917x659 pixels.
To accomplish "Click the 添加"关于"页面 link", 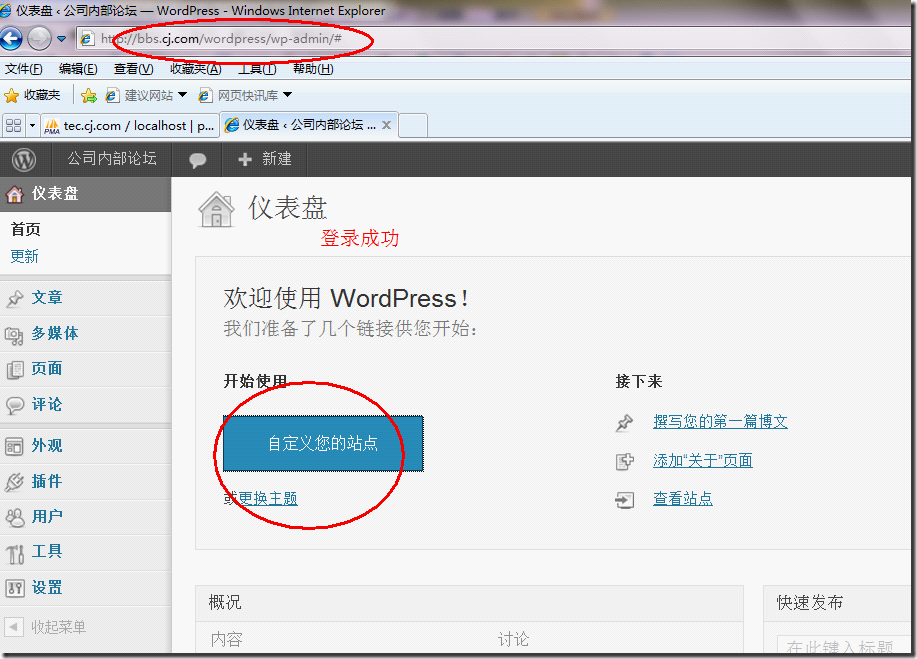I will click(x=702, y=461).
